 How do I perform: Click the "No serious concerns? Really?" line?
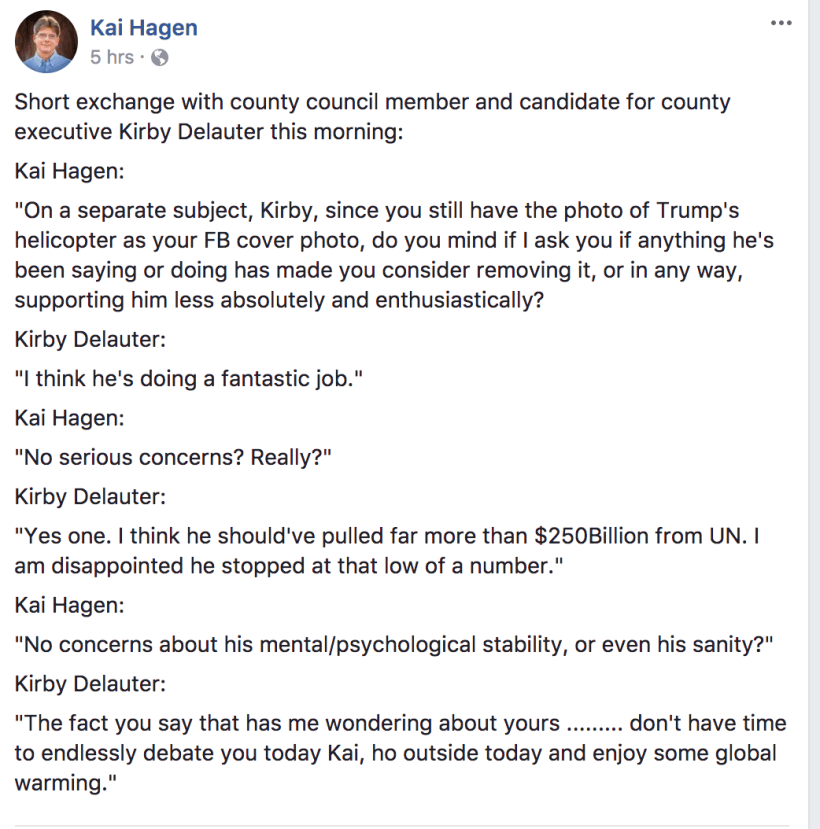173,457
